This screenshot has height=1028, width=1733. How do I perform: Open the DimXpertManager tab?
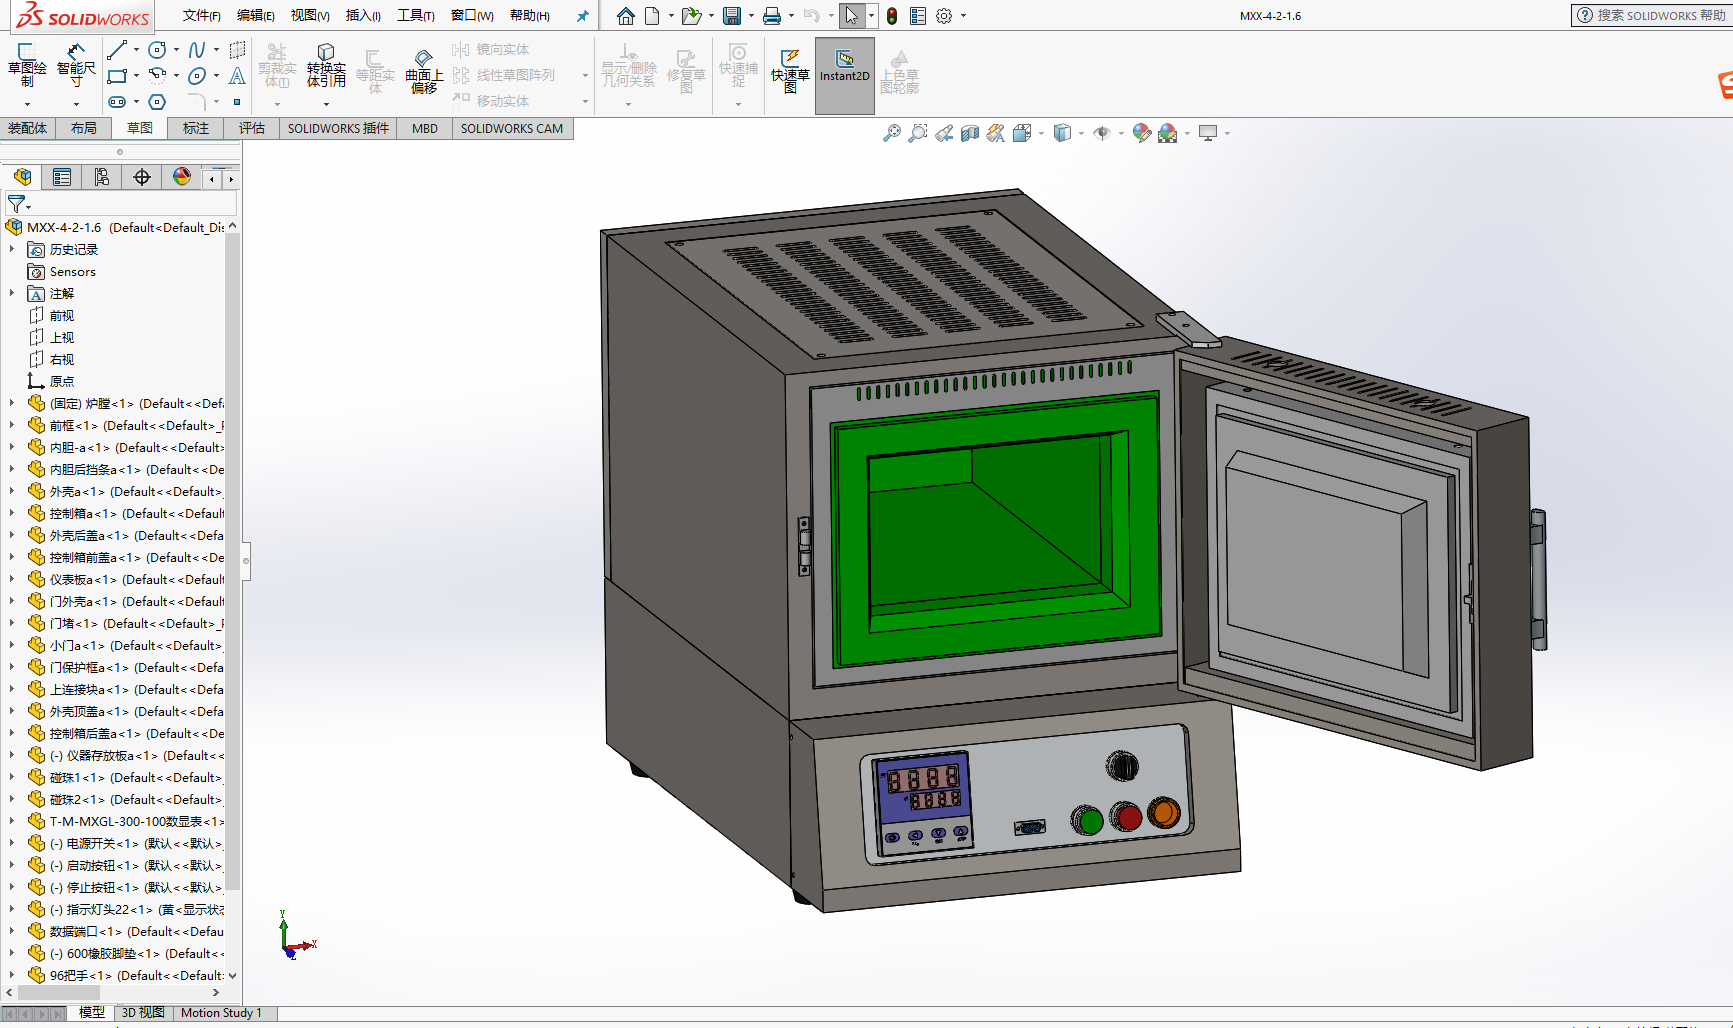(x=142, y=177)
